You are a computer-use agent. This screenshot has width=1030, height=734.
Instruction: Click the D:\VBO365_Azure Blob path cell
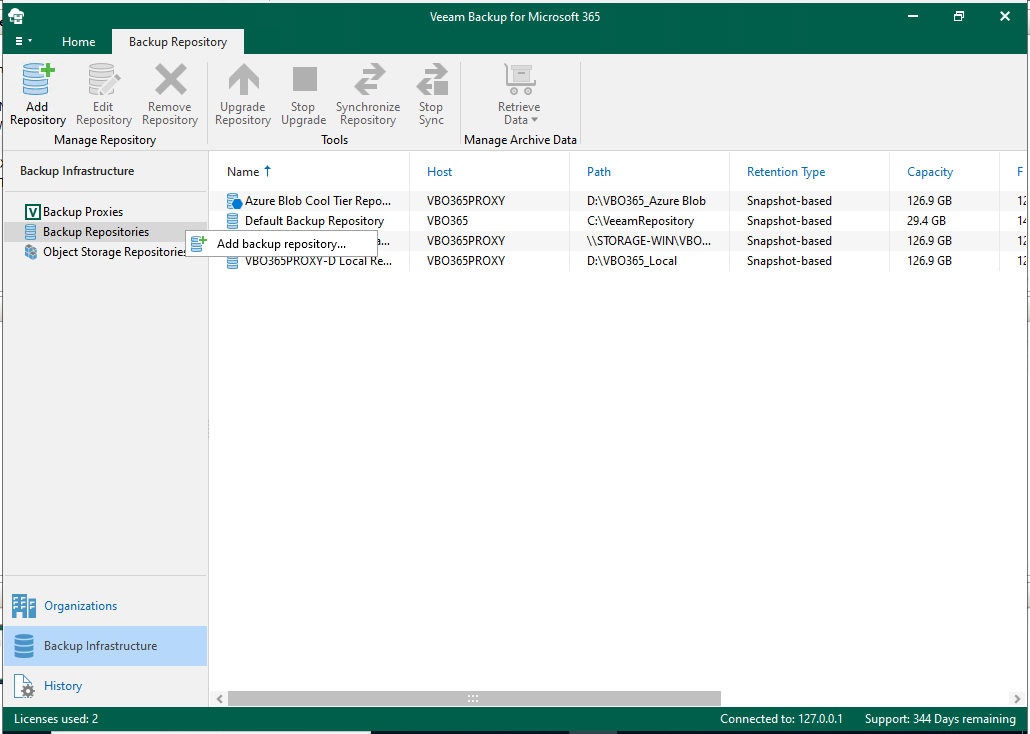646,200
